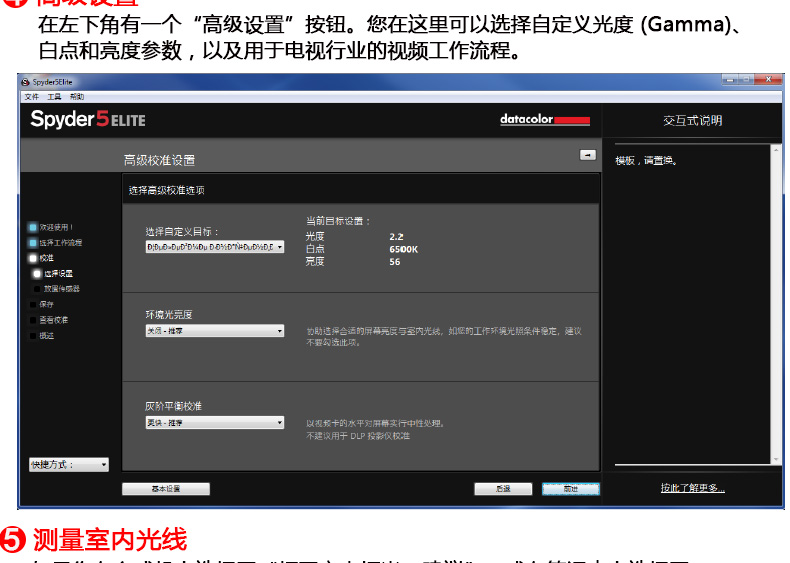Click the 选择高级校准选项 header text

pyautogui.click(x=167, y=190)
